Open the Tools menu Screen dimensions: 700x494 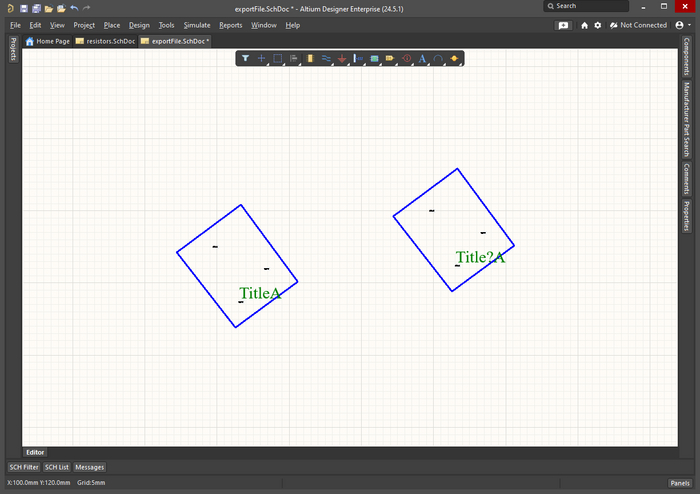pyautogui.click(x=167, y=25)
